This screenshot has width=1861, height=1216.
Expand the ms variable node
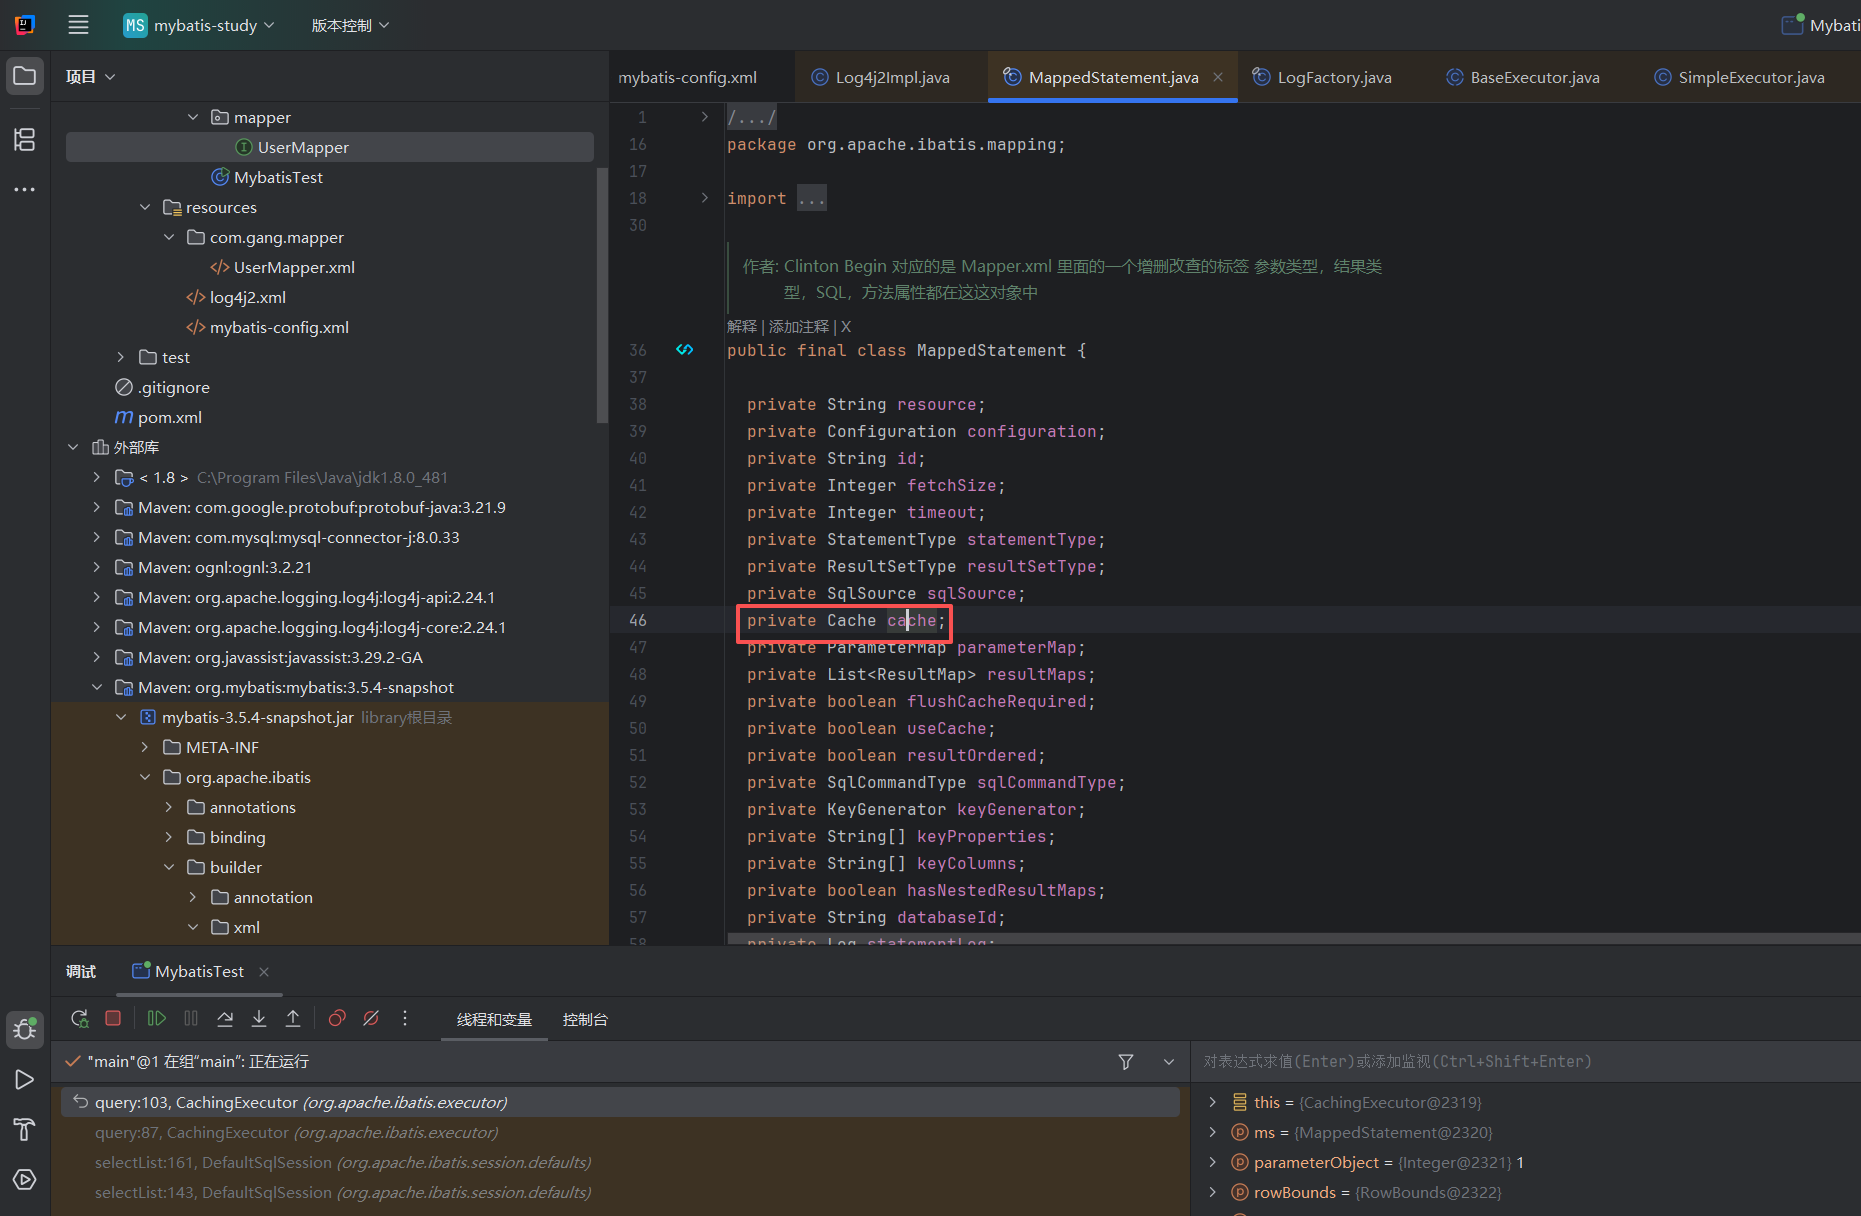[x=1213, y=1132]
